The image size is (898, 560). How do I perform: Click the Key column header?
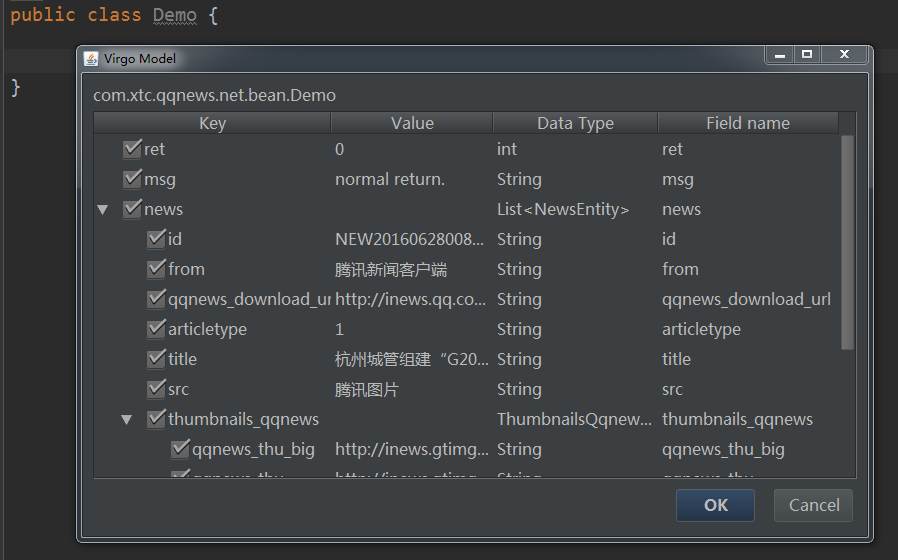212,123
